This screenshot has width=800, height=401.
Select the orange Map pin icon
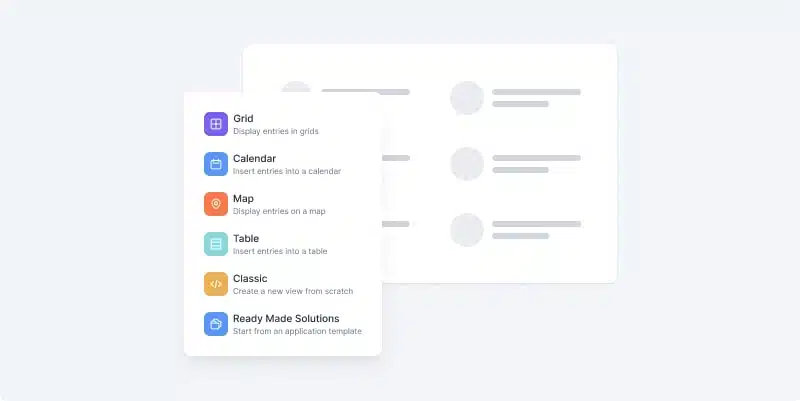(x=216, y=204)
